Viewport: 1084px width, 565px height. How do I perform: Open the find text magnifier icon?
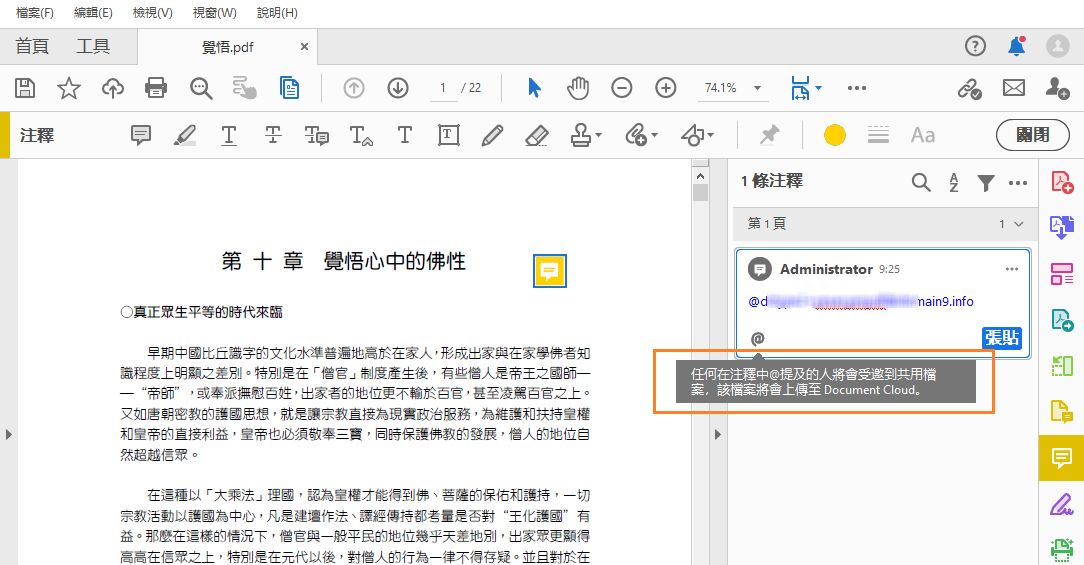pos(200,88)
